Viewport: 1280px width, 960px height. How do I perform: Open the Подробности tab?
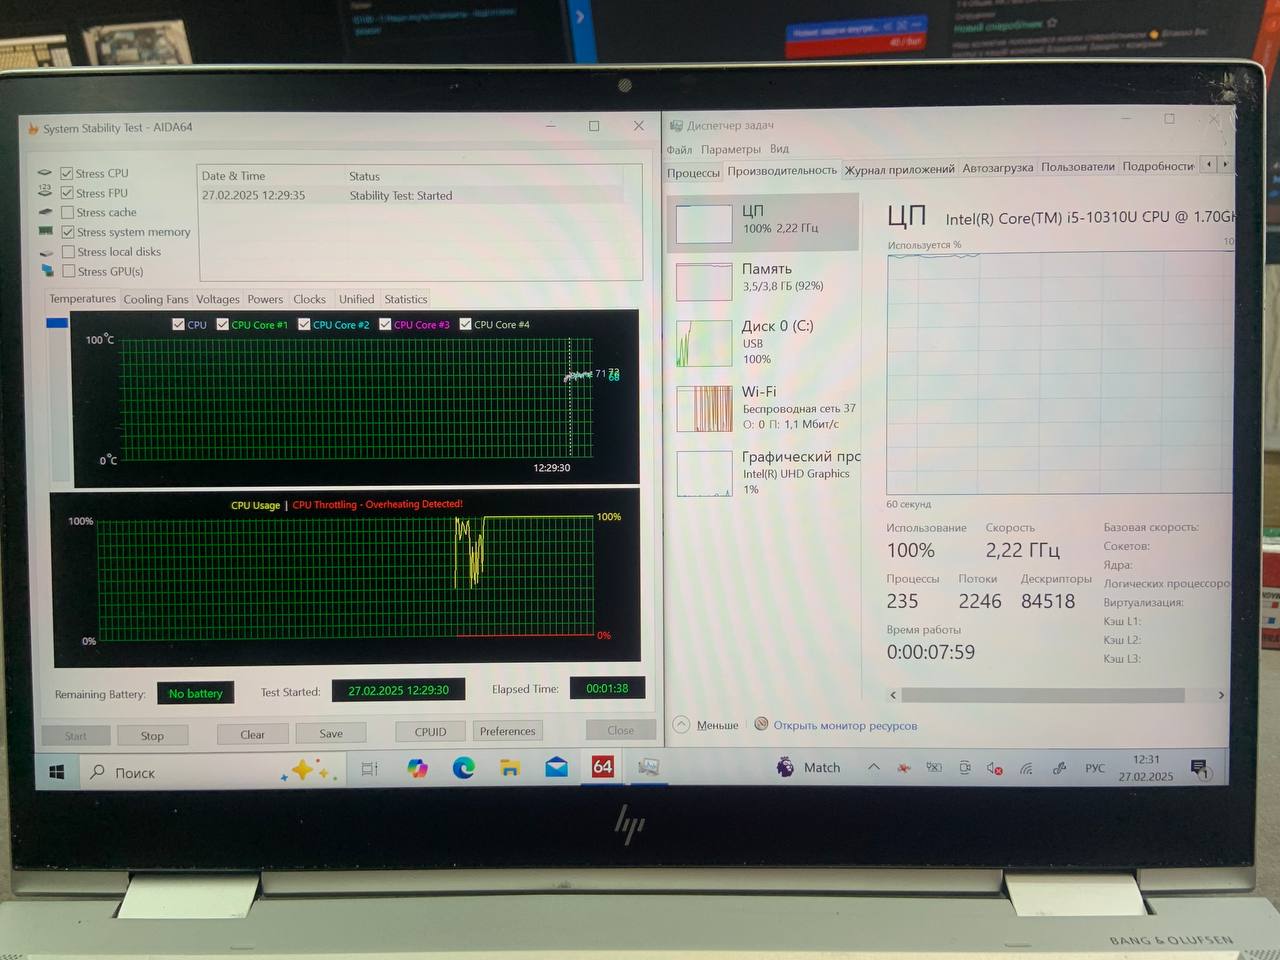[x=1158, y=166]
